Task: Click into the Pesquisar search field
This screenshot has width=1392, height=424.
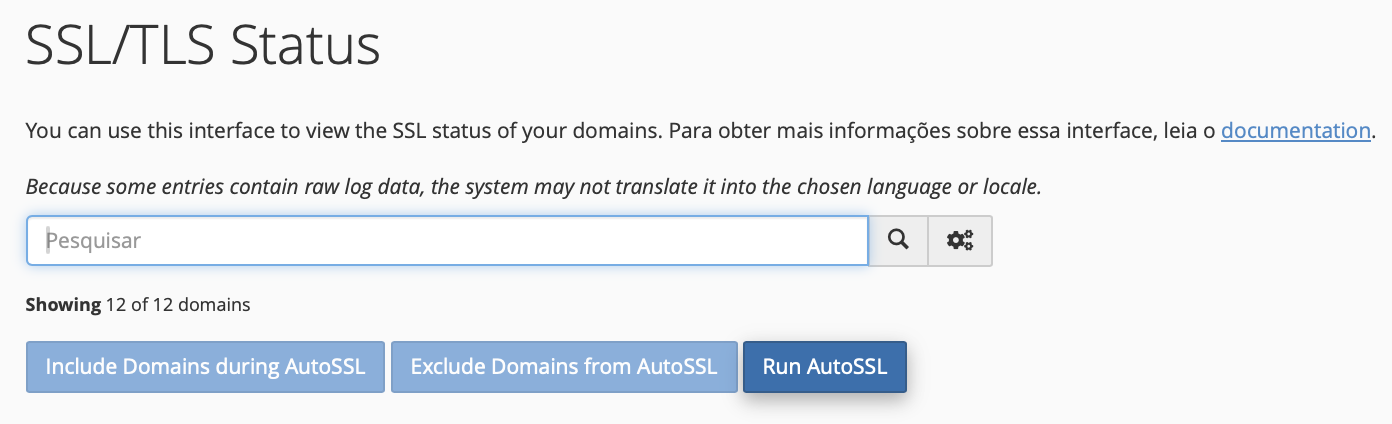Action: (x=447, y=241)
